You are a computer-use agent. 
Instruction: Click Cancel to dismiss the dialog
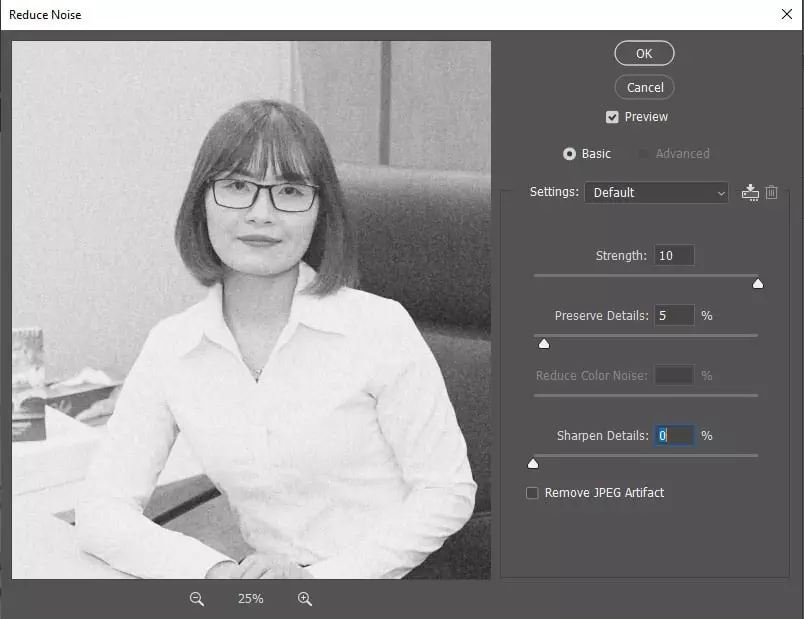coord(645,87)
